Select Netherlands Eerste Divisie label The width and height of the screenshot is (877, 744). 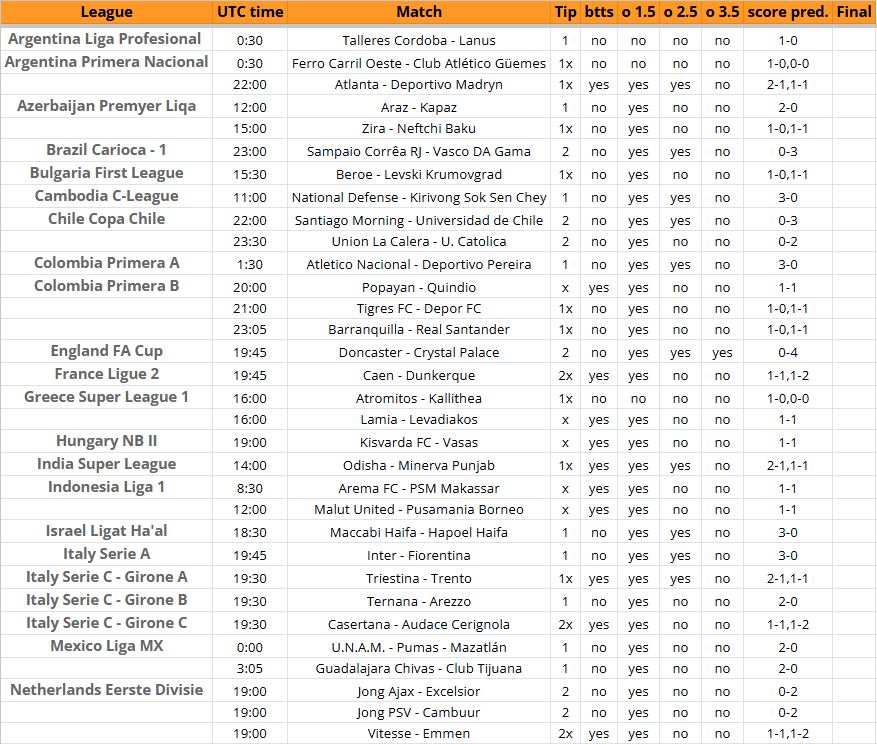coord(106,690)
